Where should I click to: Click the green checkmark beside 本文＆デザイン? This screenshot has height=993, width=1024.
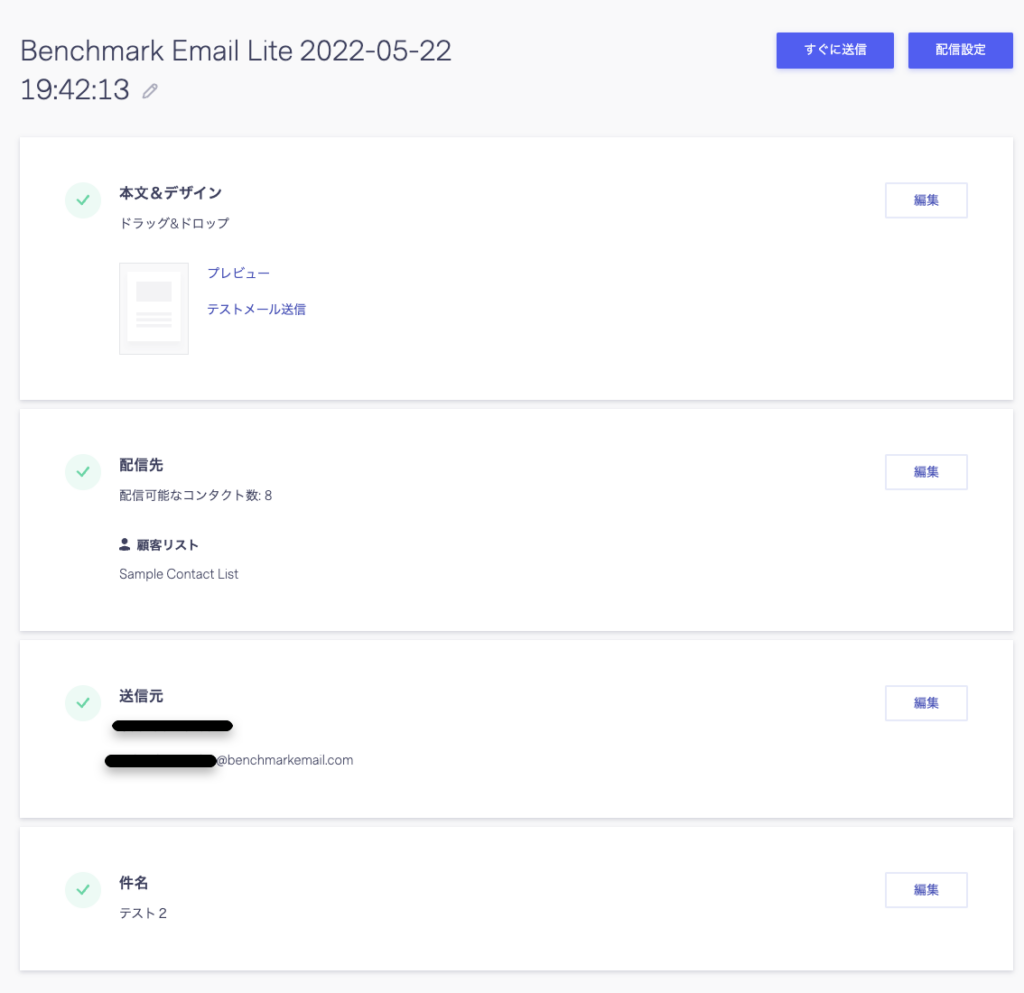(x=83, y=200)
